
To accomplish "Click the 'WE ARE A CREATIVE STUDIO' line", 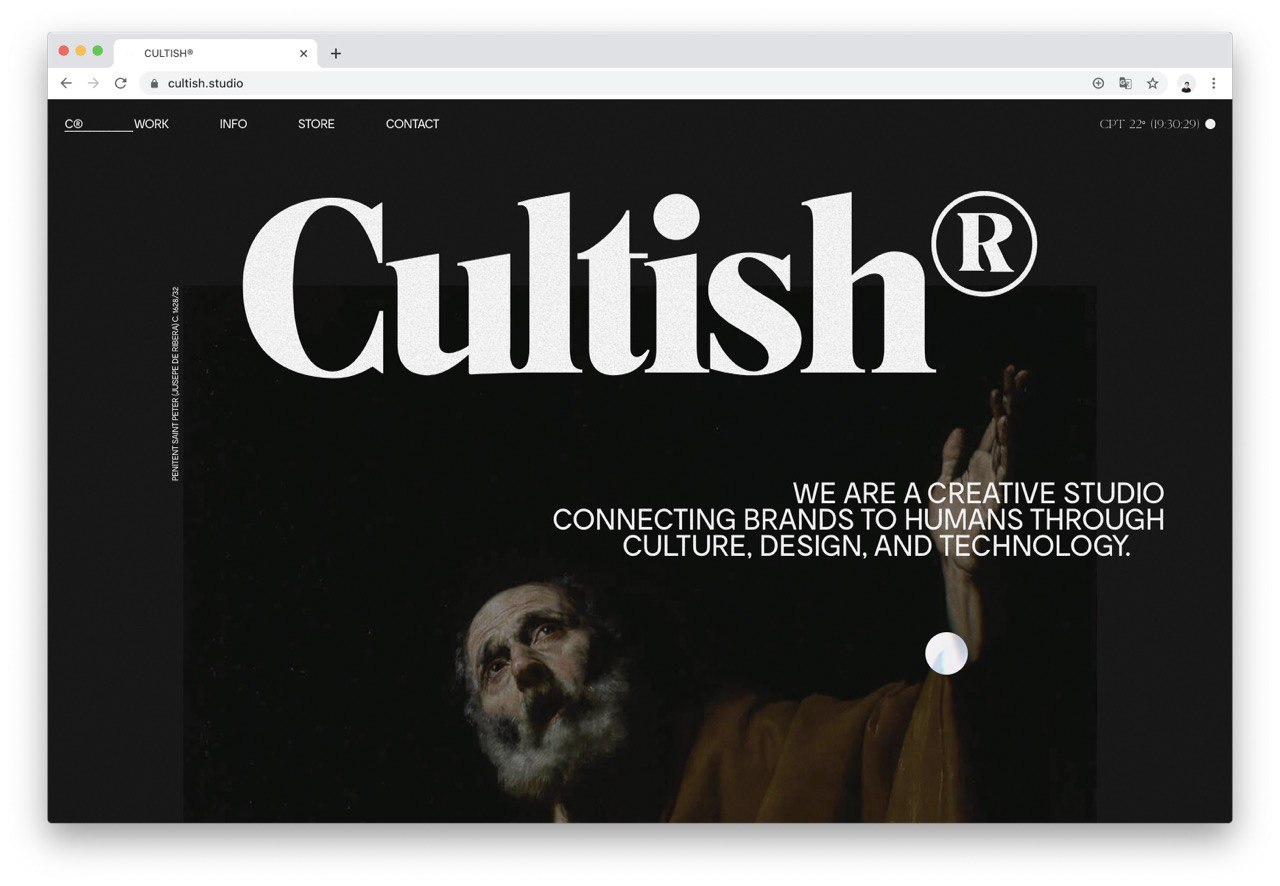I will (x=978, y=493).
